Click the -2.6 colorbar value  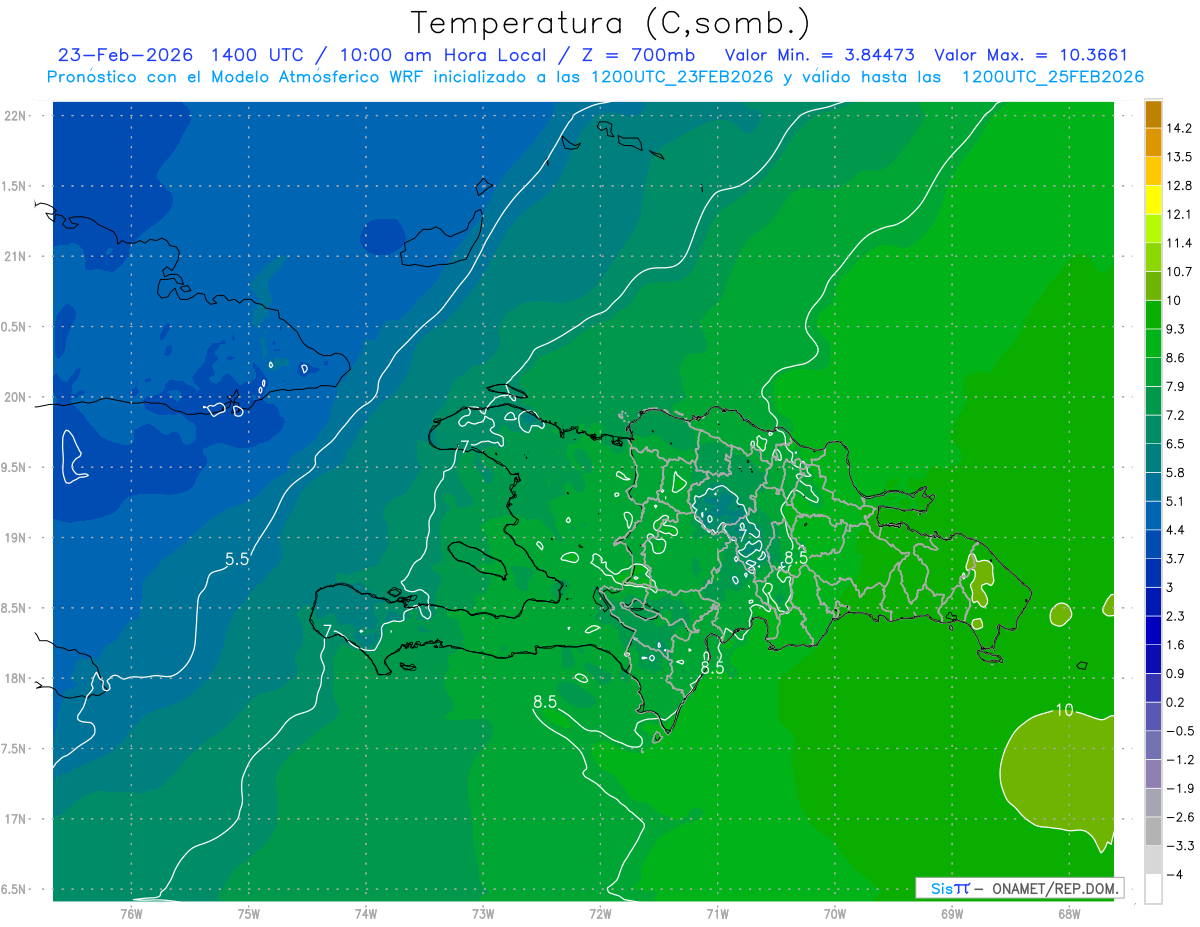[x=1180, y=817]
